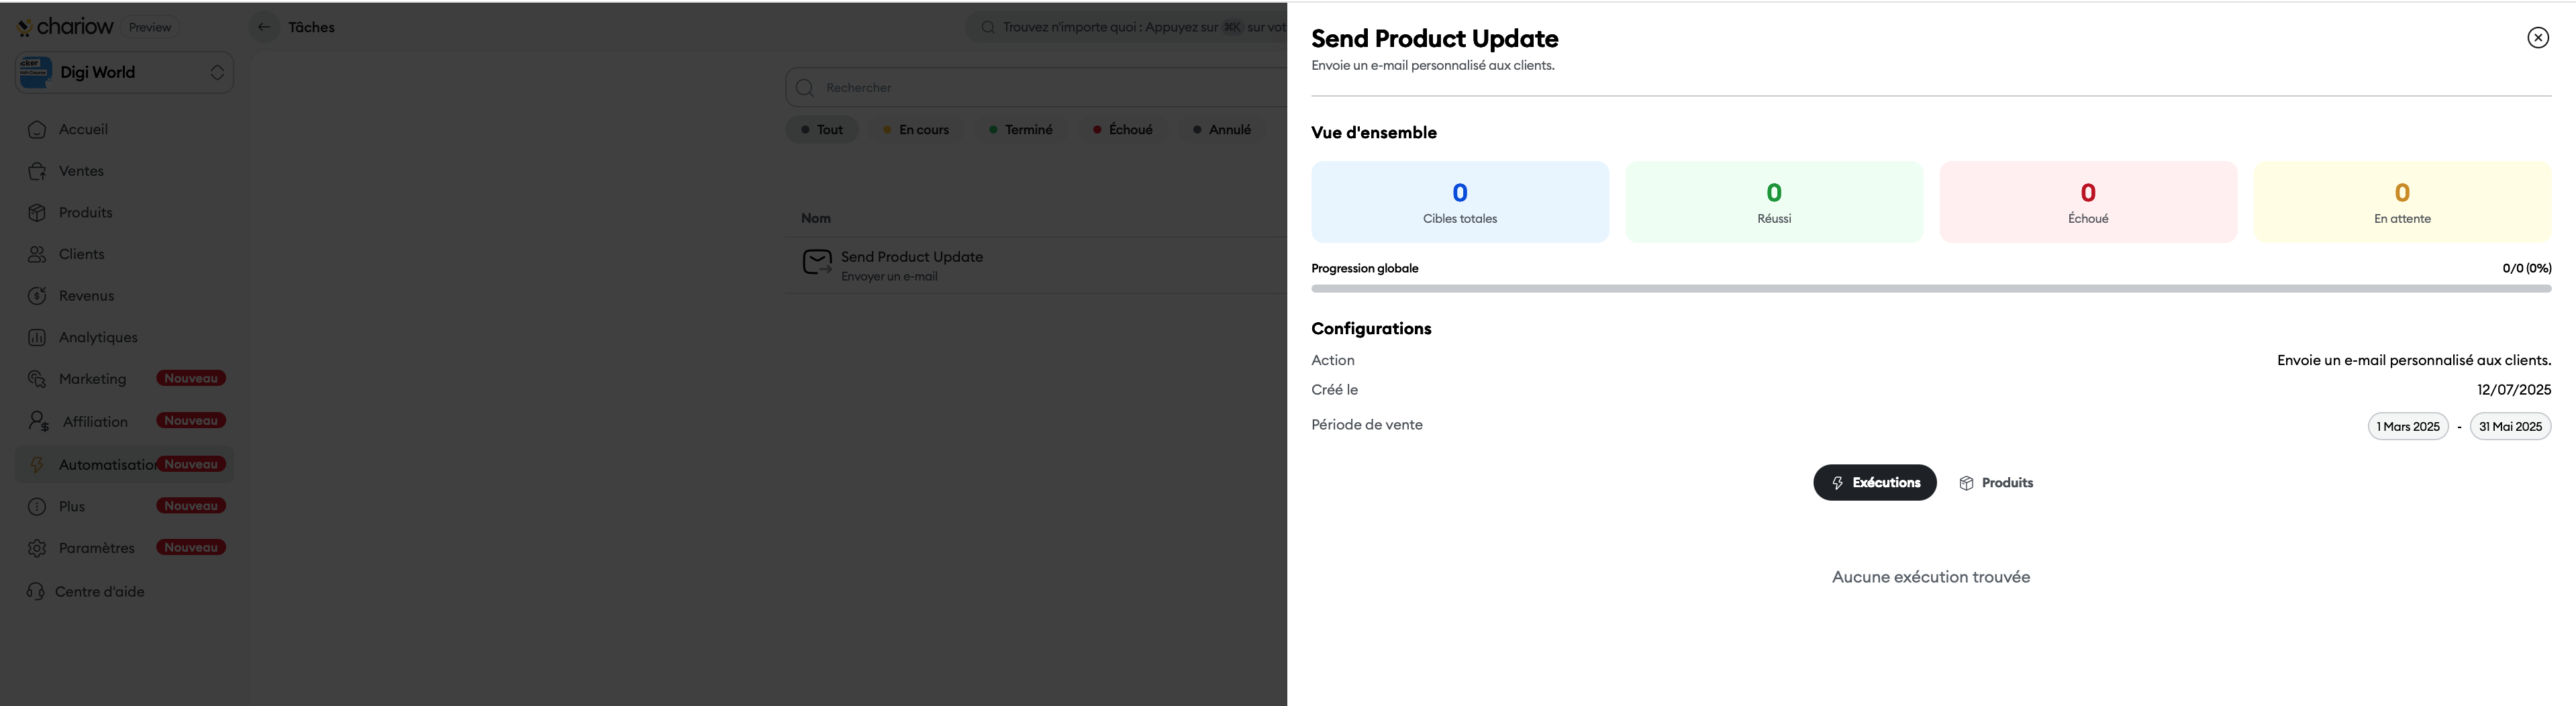Viewport: 2576px width, 706px height.
Task: Open Accueil home icon in sidebar
Action: click(37, 130)
